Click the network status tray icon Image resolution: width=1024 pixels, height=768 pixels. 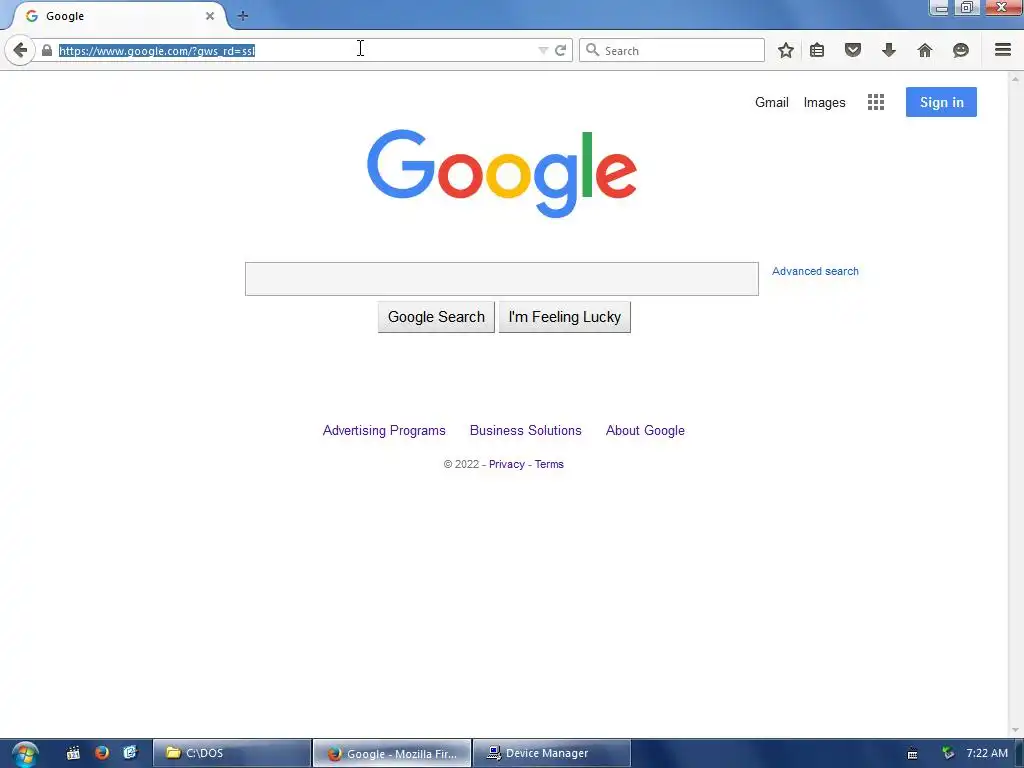[x=948, y=753]
